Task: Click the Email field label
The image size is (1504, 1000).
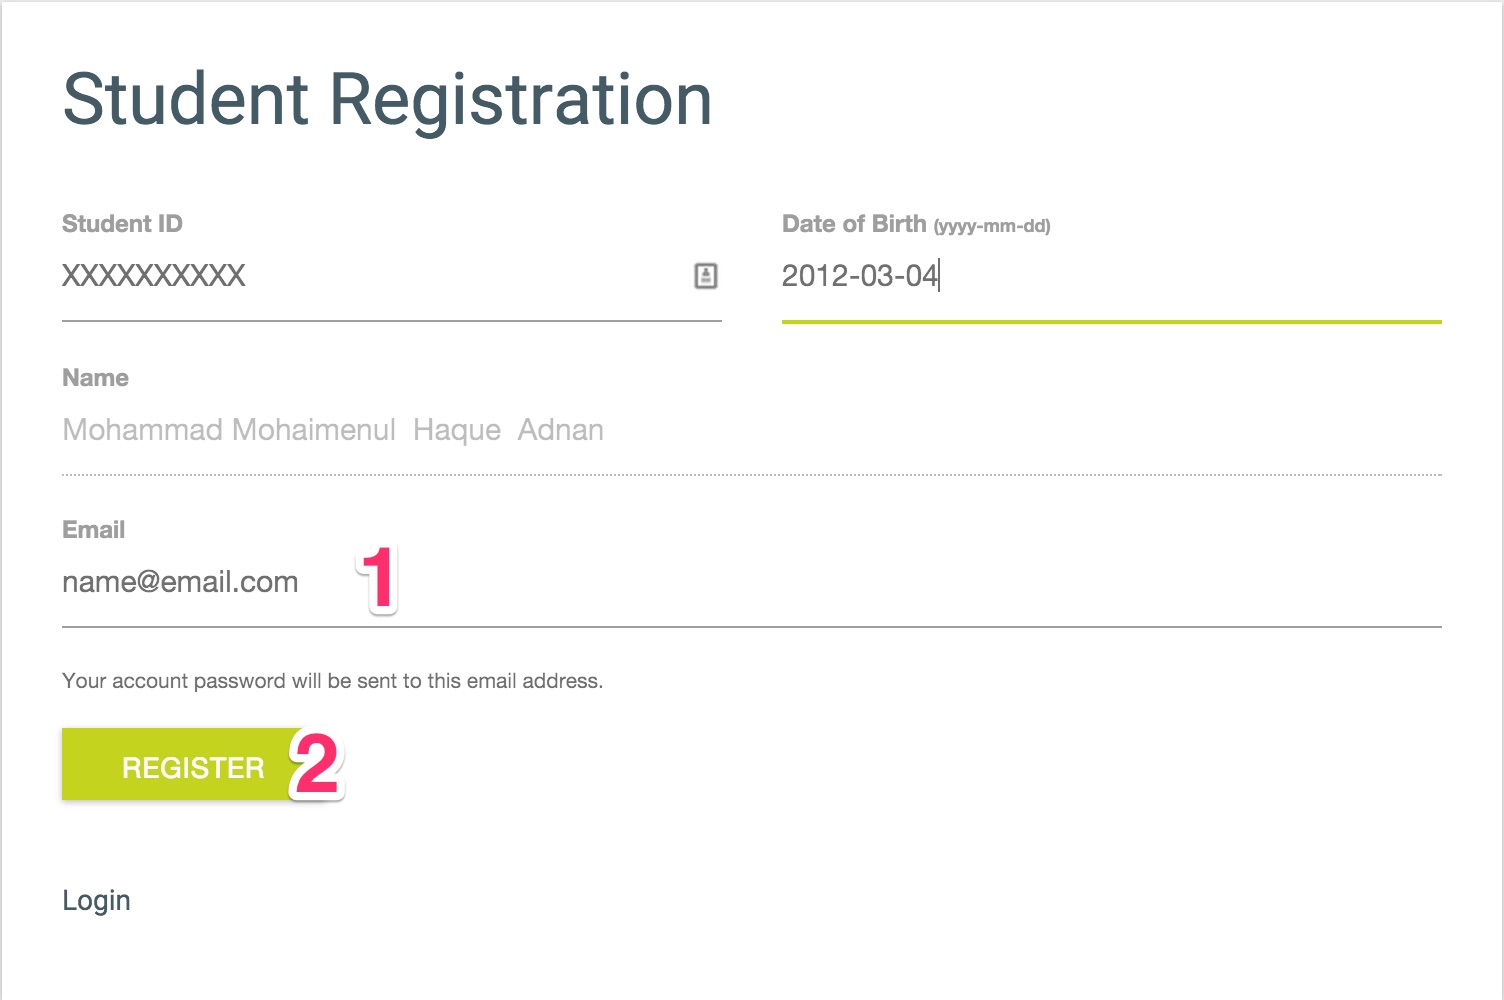Action: point(93,530)
